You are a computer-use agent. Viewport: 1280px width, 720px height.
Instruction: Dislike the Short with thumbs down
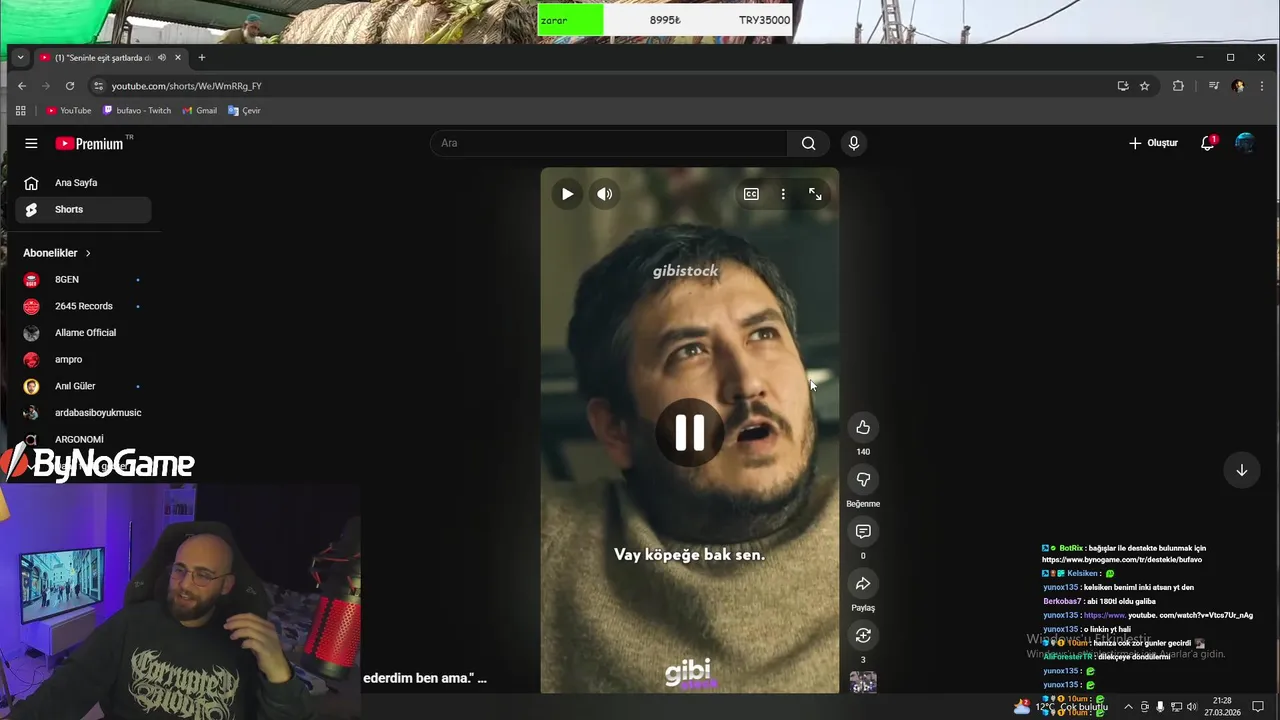863,479
